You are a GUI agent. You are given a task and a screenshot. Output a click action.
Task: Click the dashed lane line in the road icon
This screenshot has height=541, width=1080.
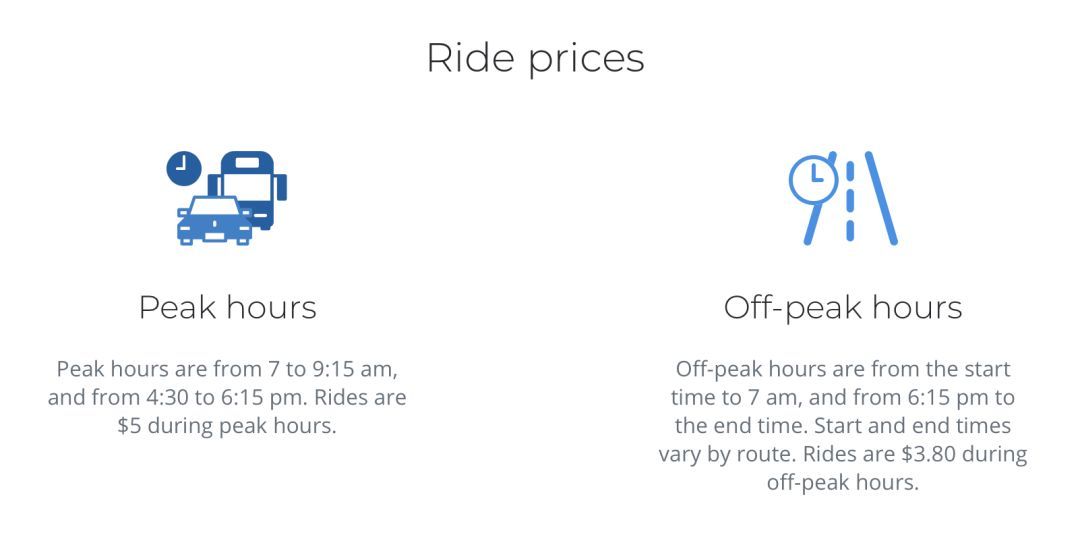850,200
